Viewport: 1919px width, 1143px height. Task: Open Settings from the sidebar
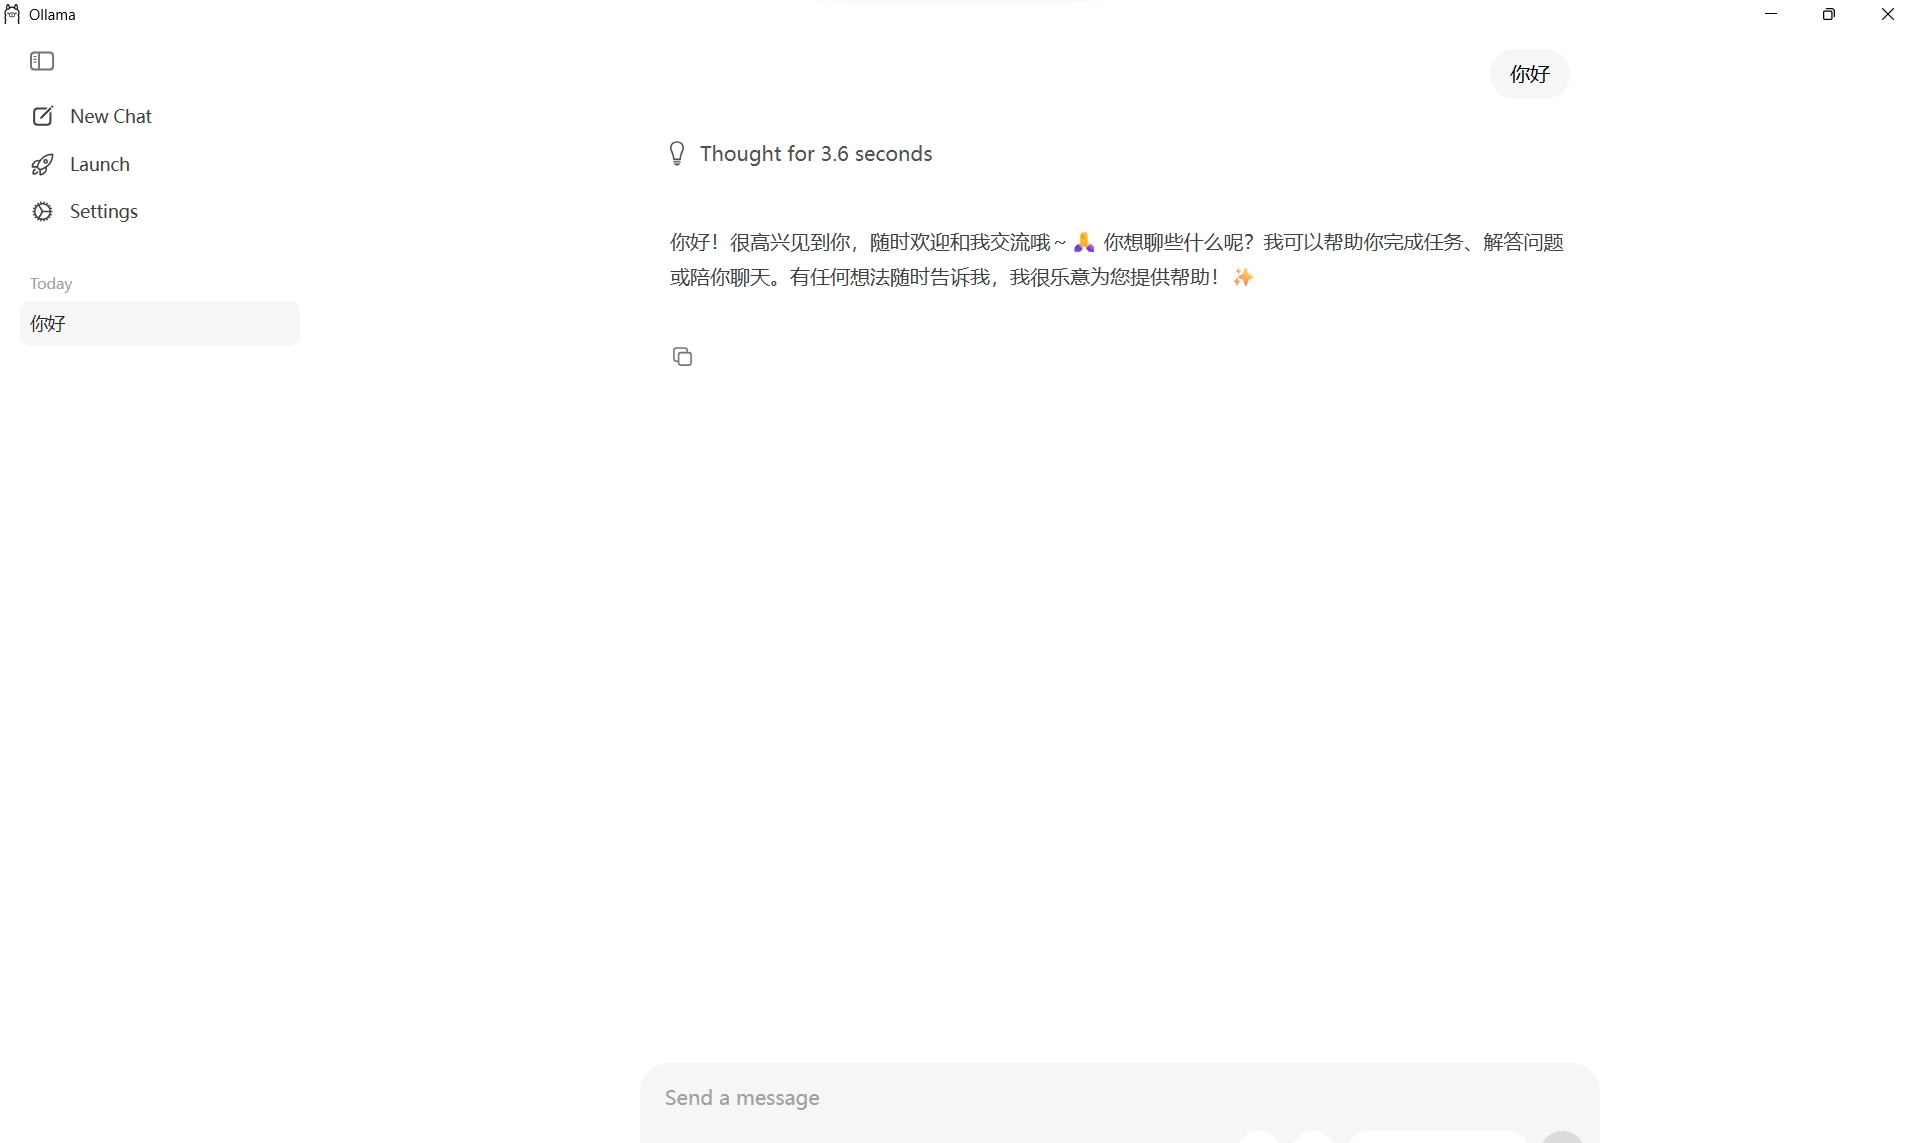coord(85,211)
